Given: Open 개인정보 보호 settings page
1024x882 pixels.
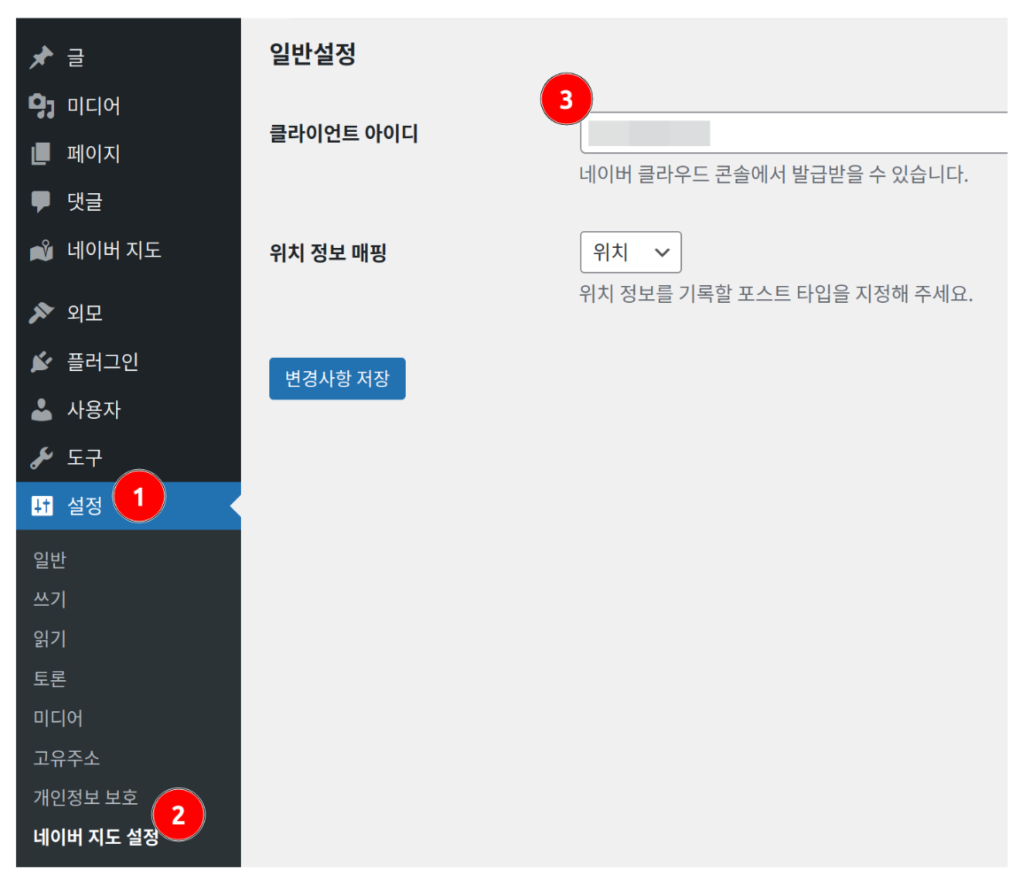Looking at the screenshot, I should pyautogui.click(x=85, y=798).
